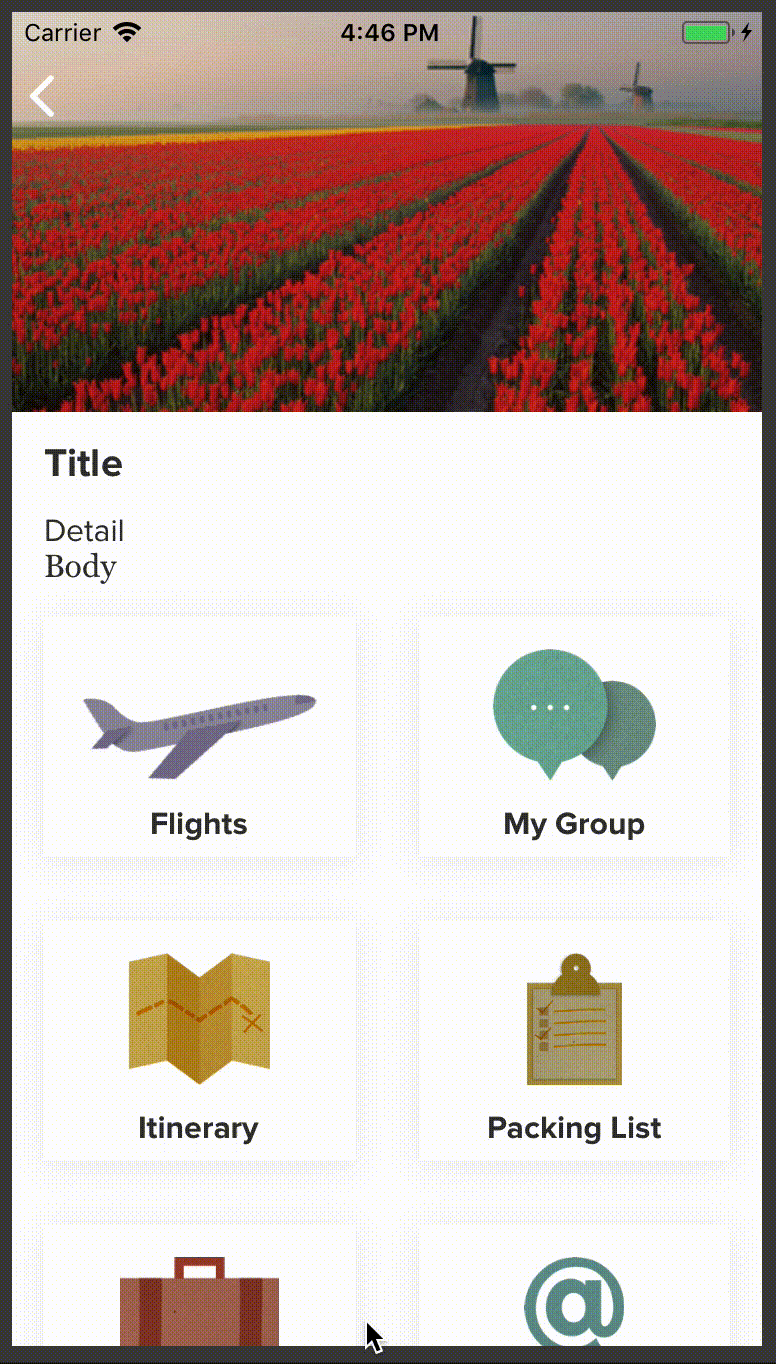Tap the Body description text
The image size is (776, 1364).
click(81, 567)
